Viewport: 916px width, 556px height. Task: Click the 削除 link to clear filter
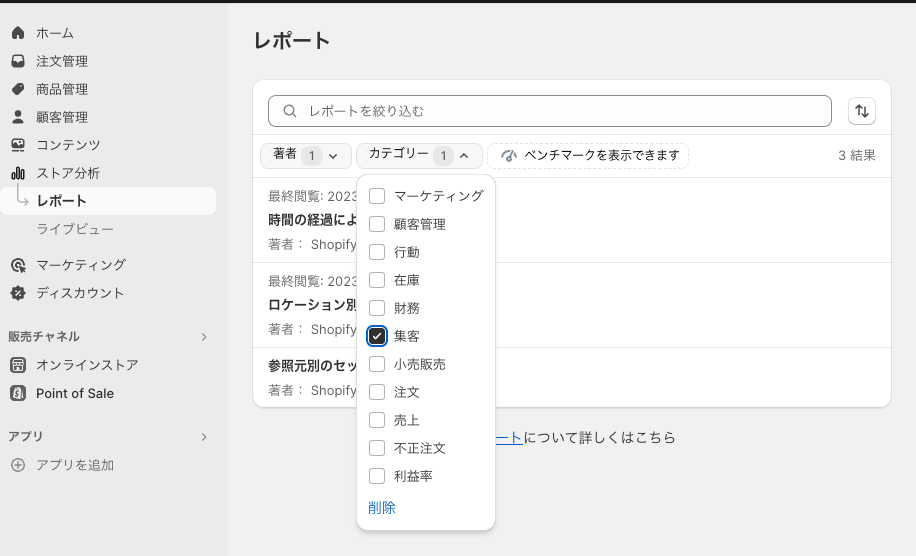click(x=382, y=508)
